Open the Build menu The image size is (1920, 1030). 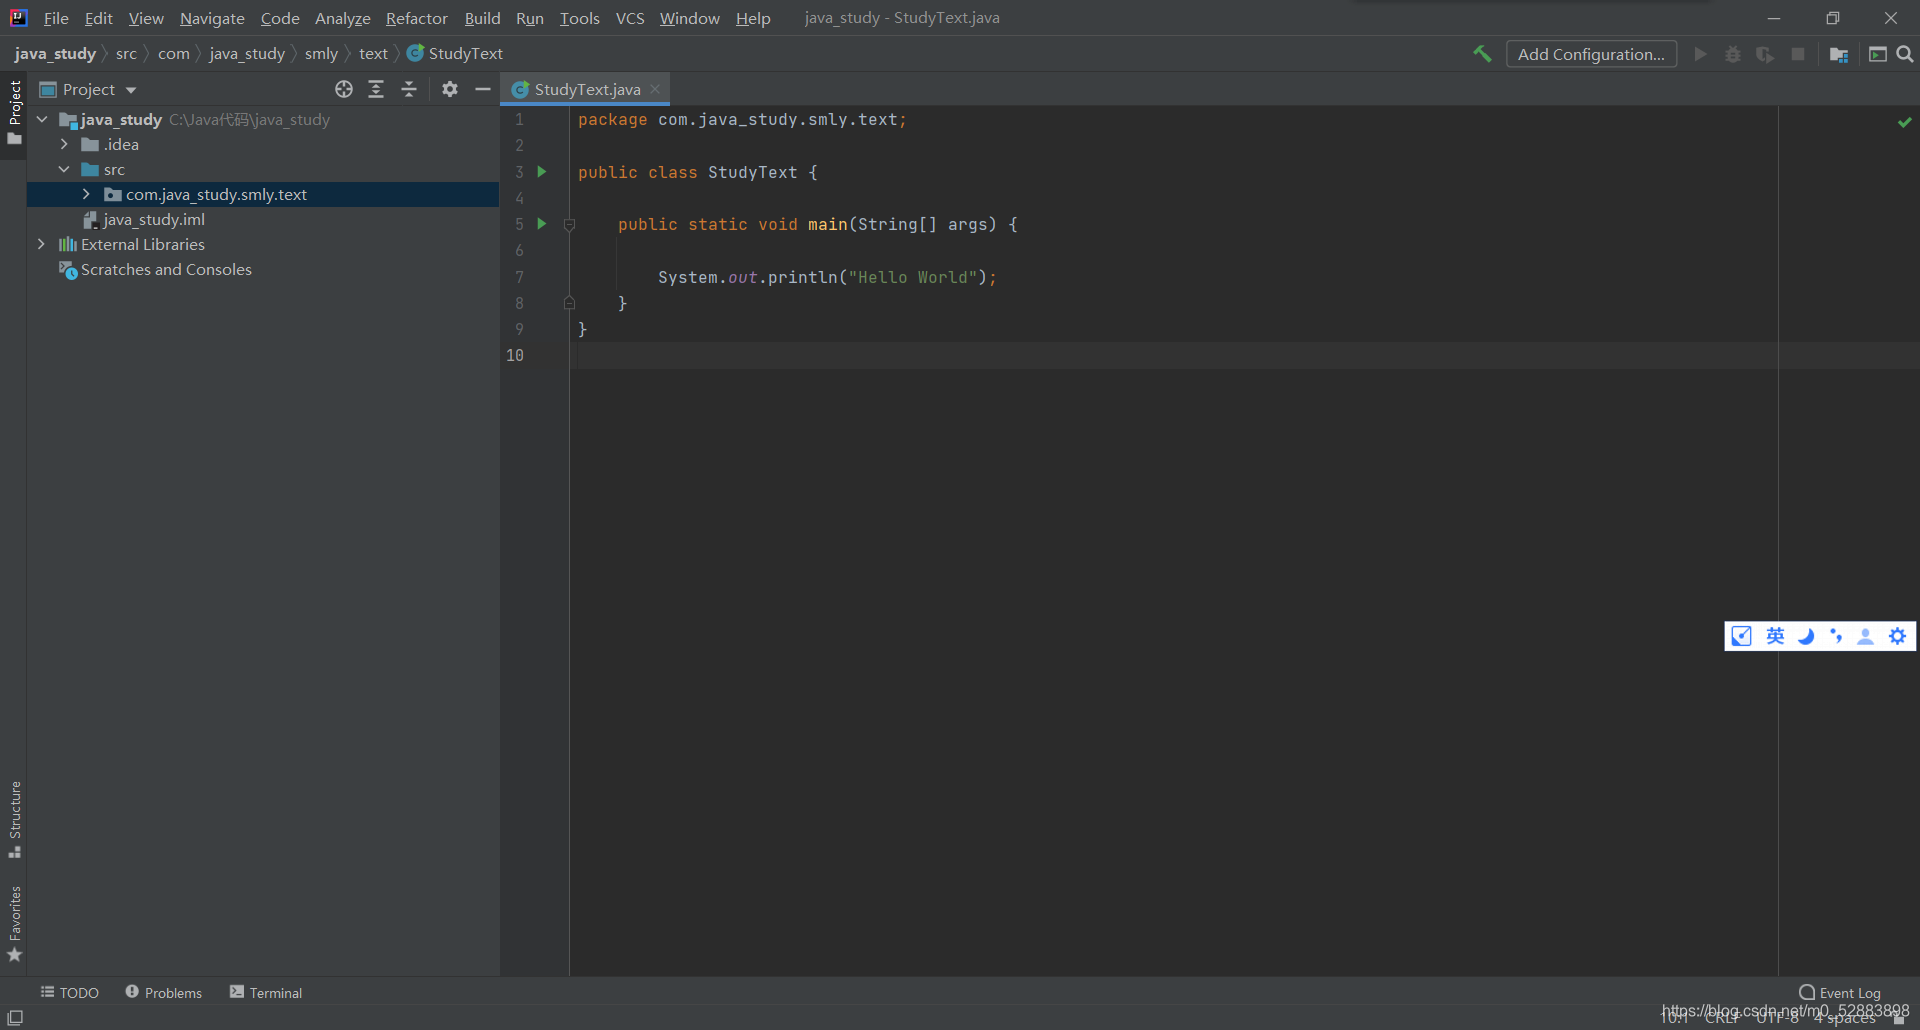click(482, 18)
